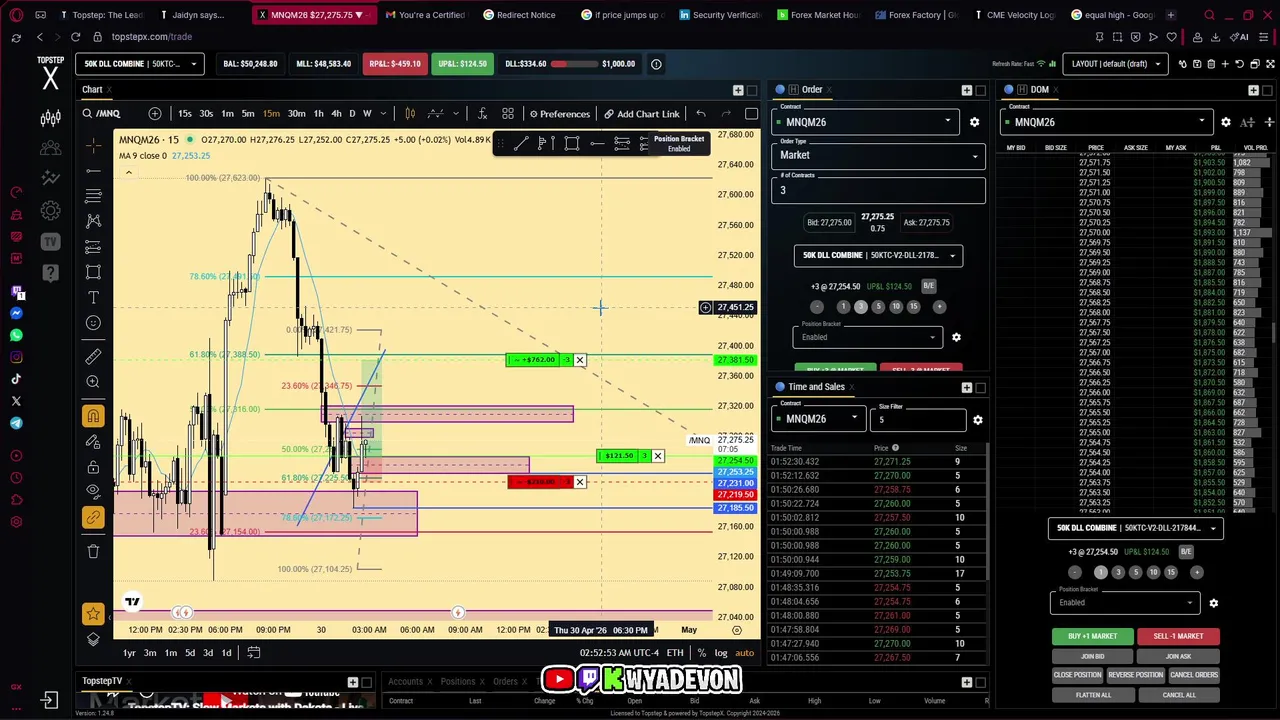
Task: Open the DOM panel settings gear
Action: tap(1226, 122)
